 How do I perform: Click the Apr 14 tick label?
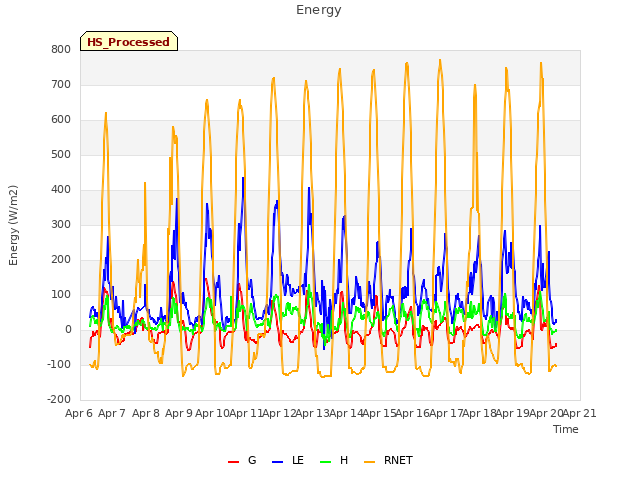(x=346, y=413)
